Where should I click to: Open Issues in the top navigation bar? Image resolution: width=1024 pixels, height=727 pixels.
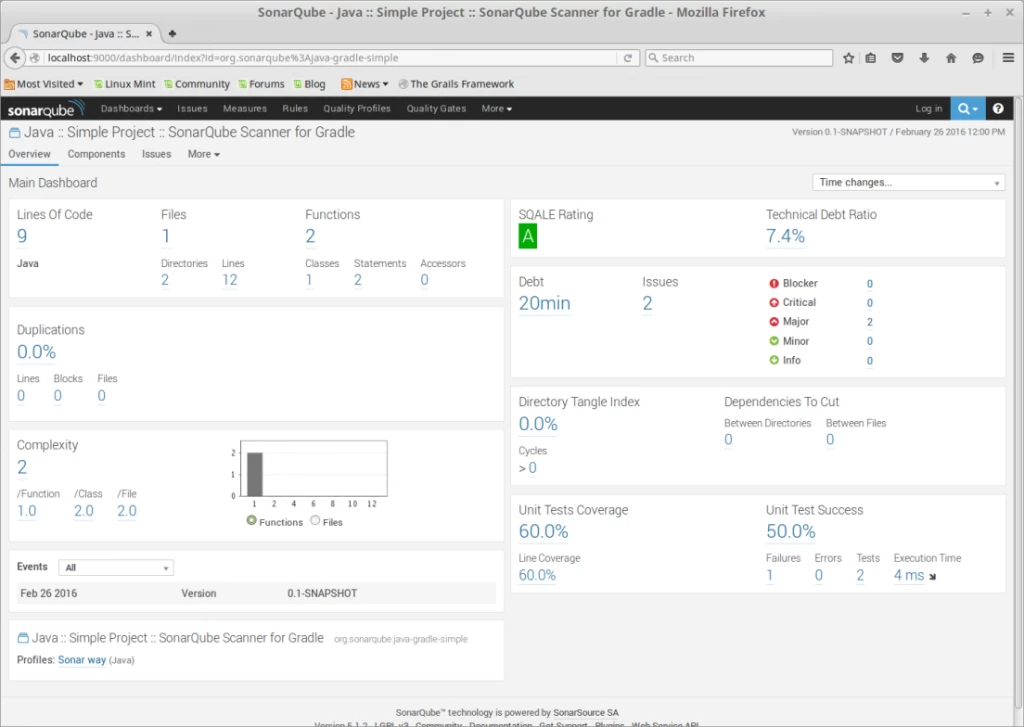click(x=192, y=108)
